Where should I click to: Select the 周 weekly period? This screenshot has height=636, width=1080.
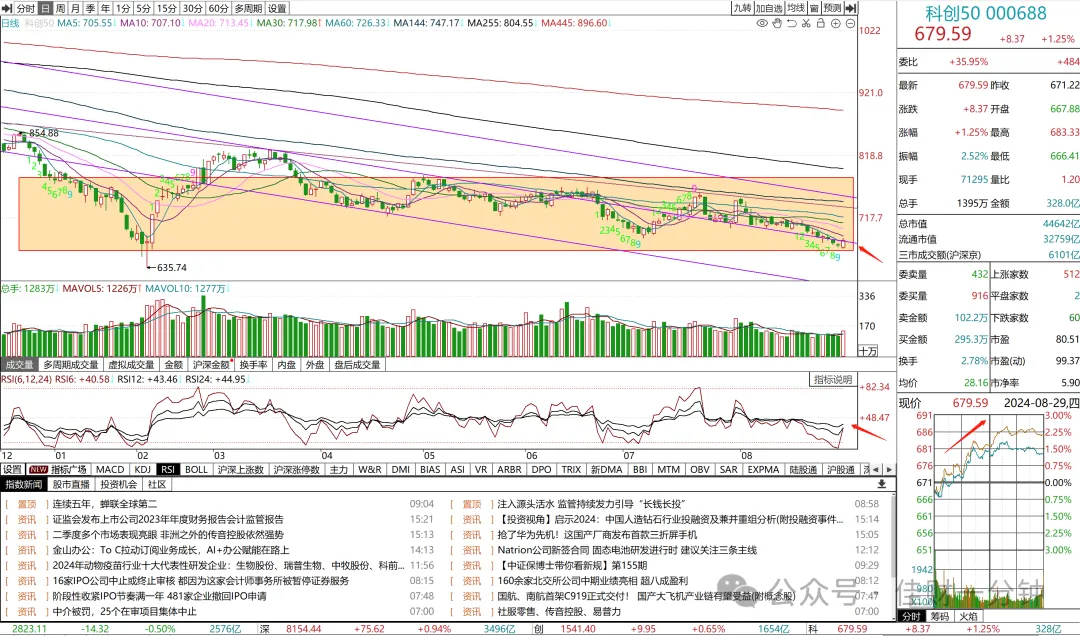(x=61, y=8)
